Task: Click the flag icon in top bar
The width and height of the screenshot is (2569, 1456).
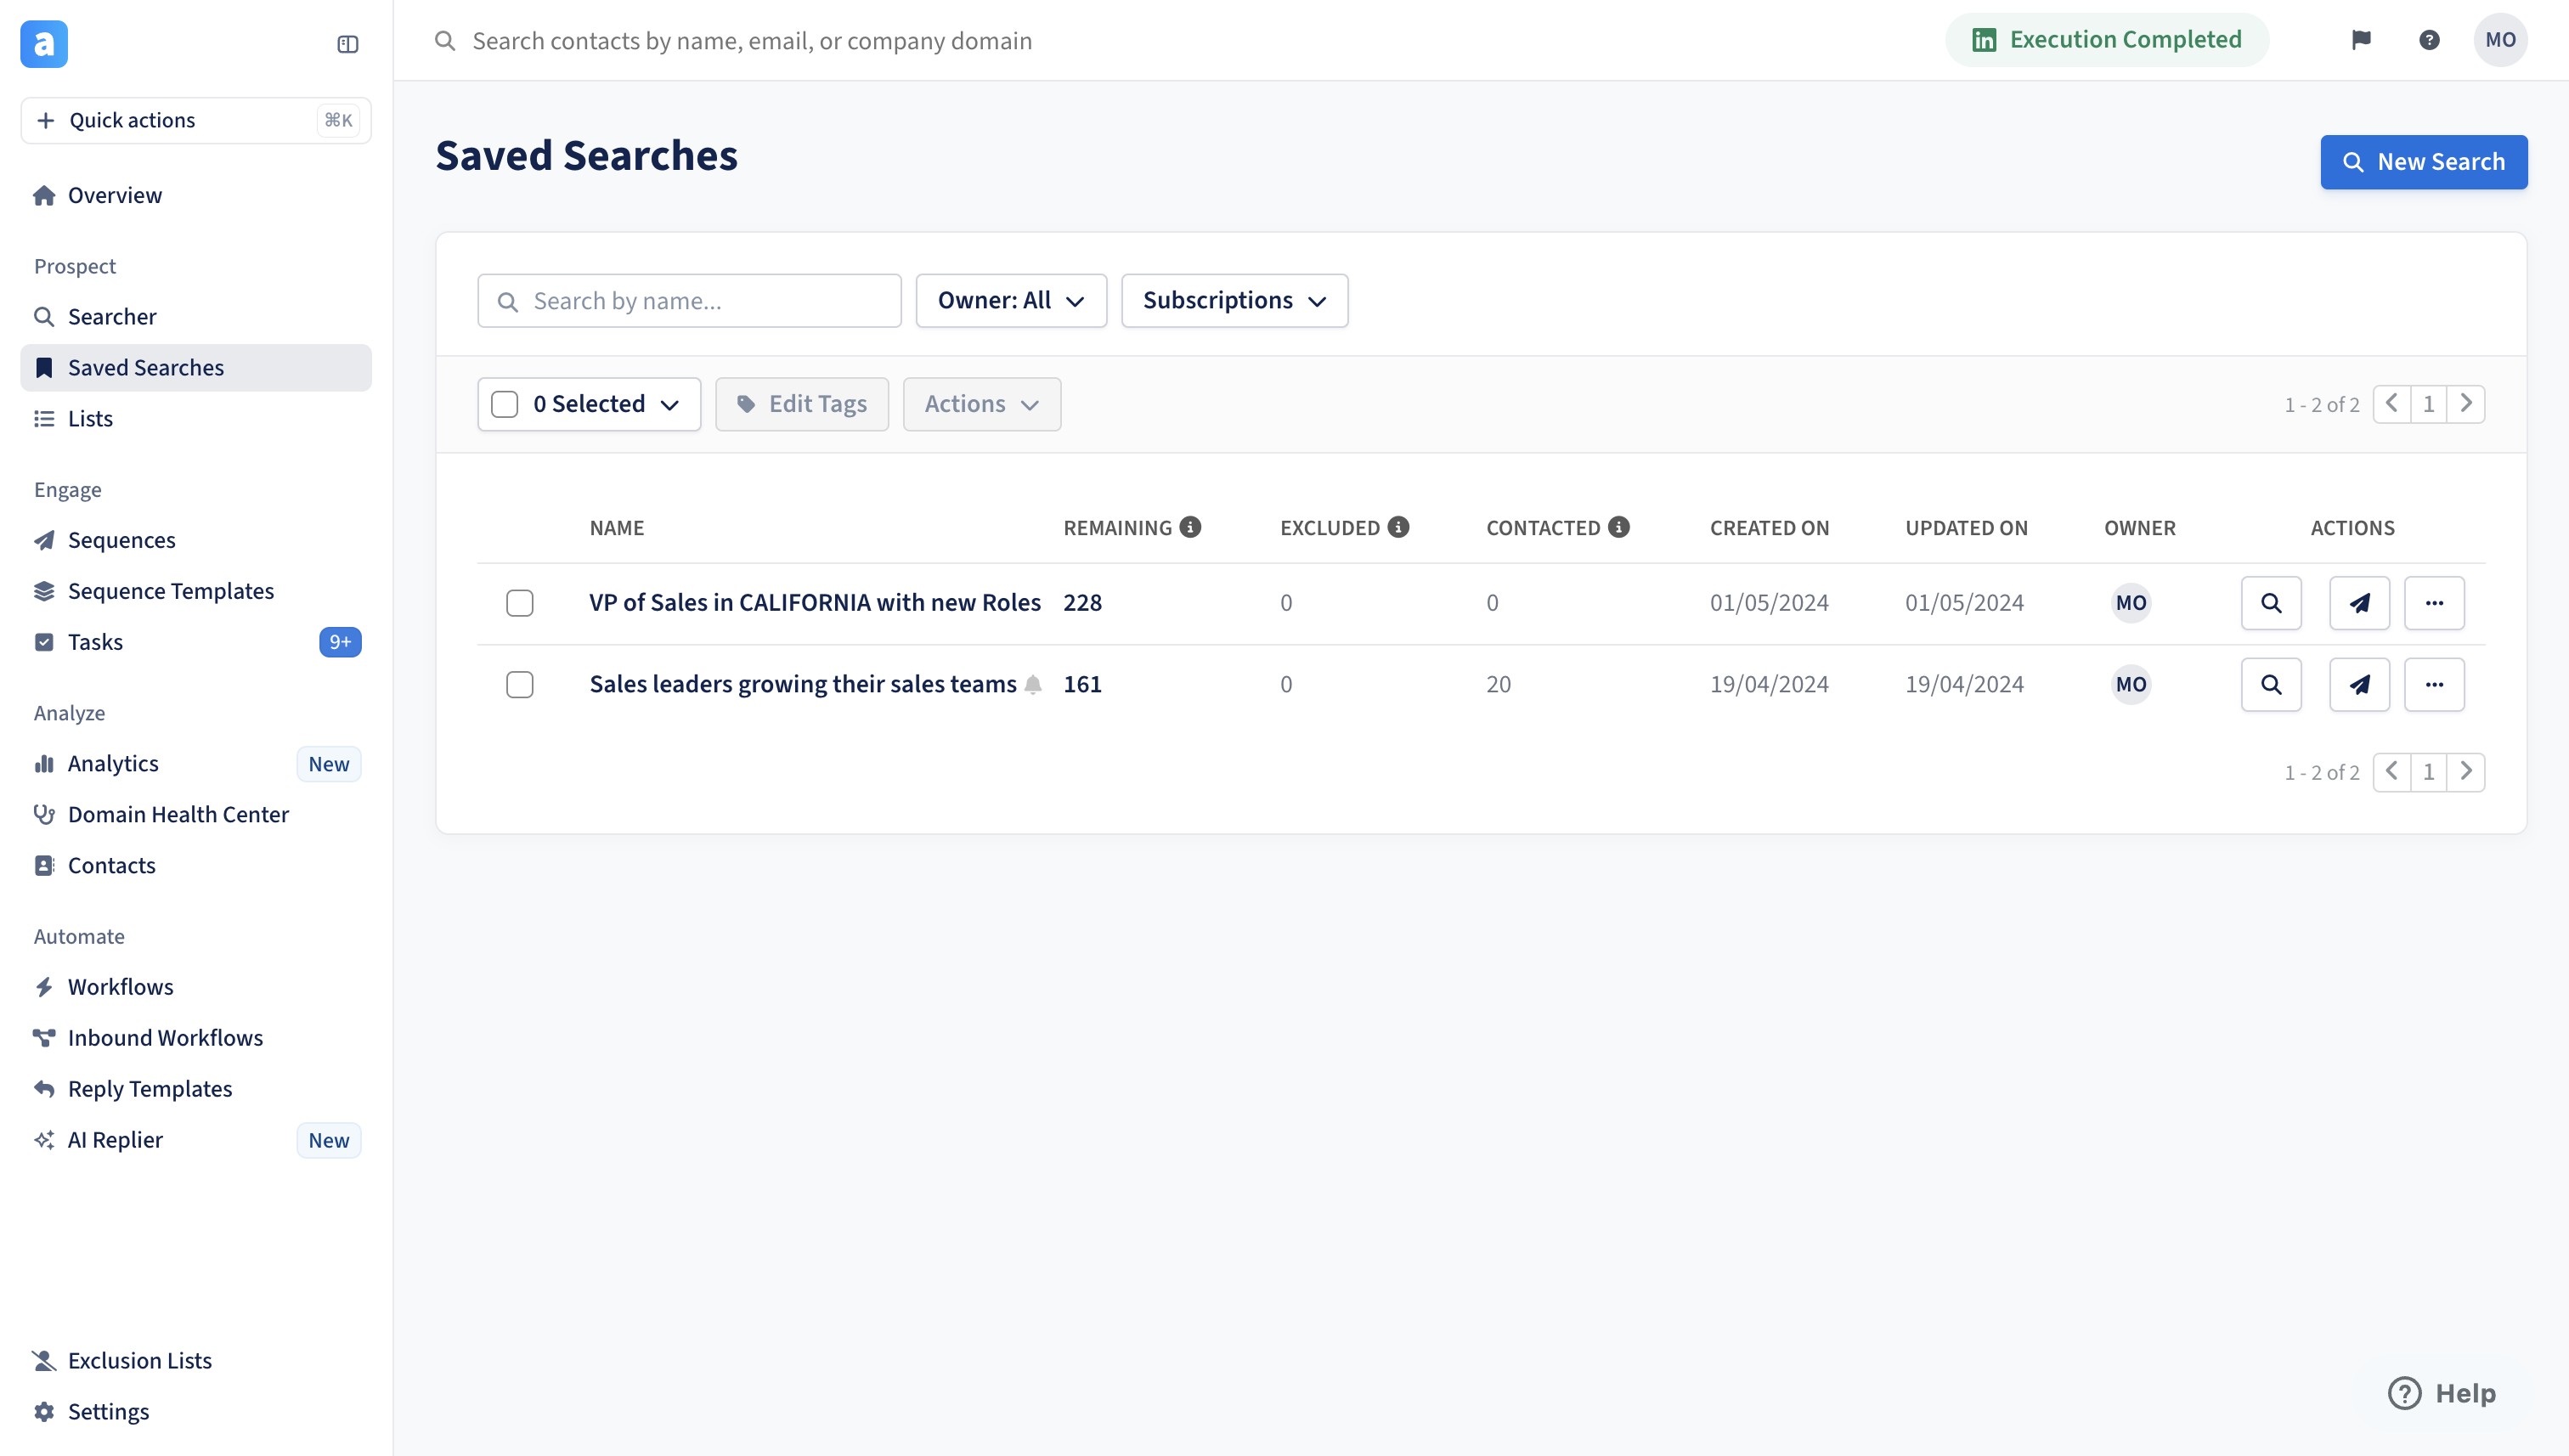Action: coord(2361,40)
